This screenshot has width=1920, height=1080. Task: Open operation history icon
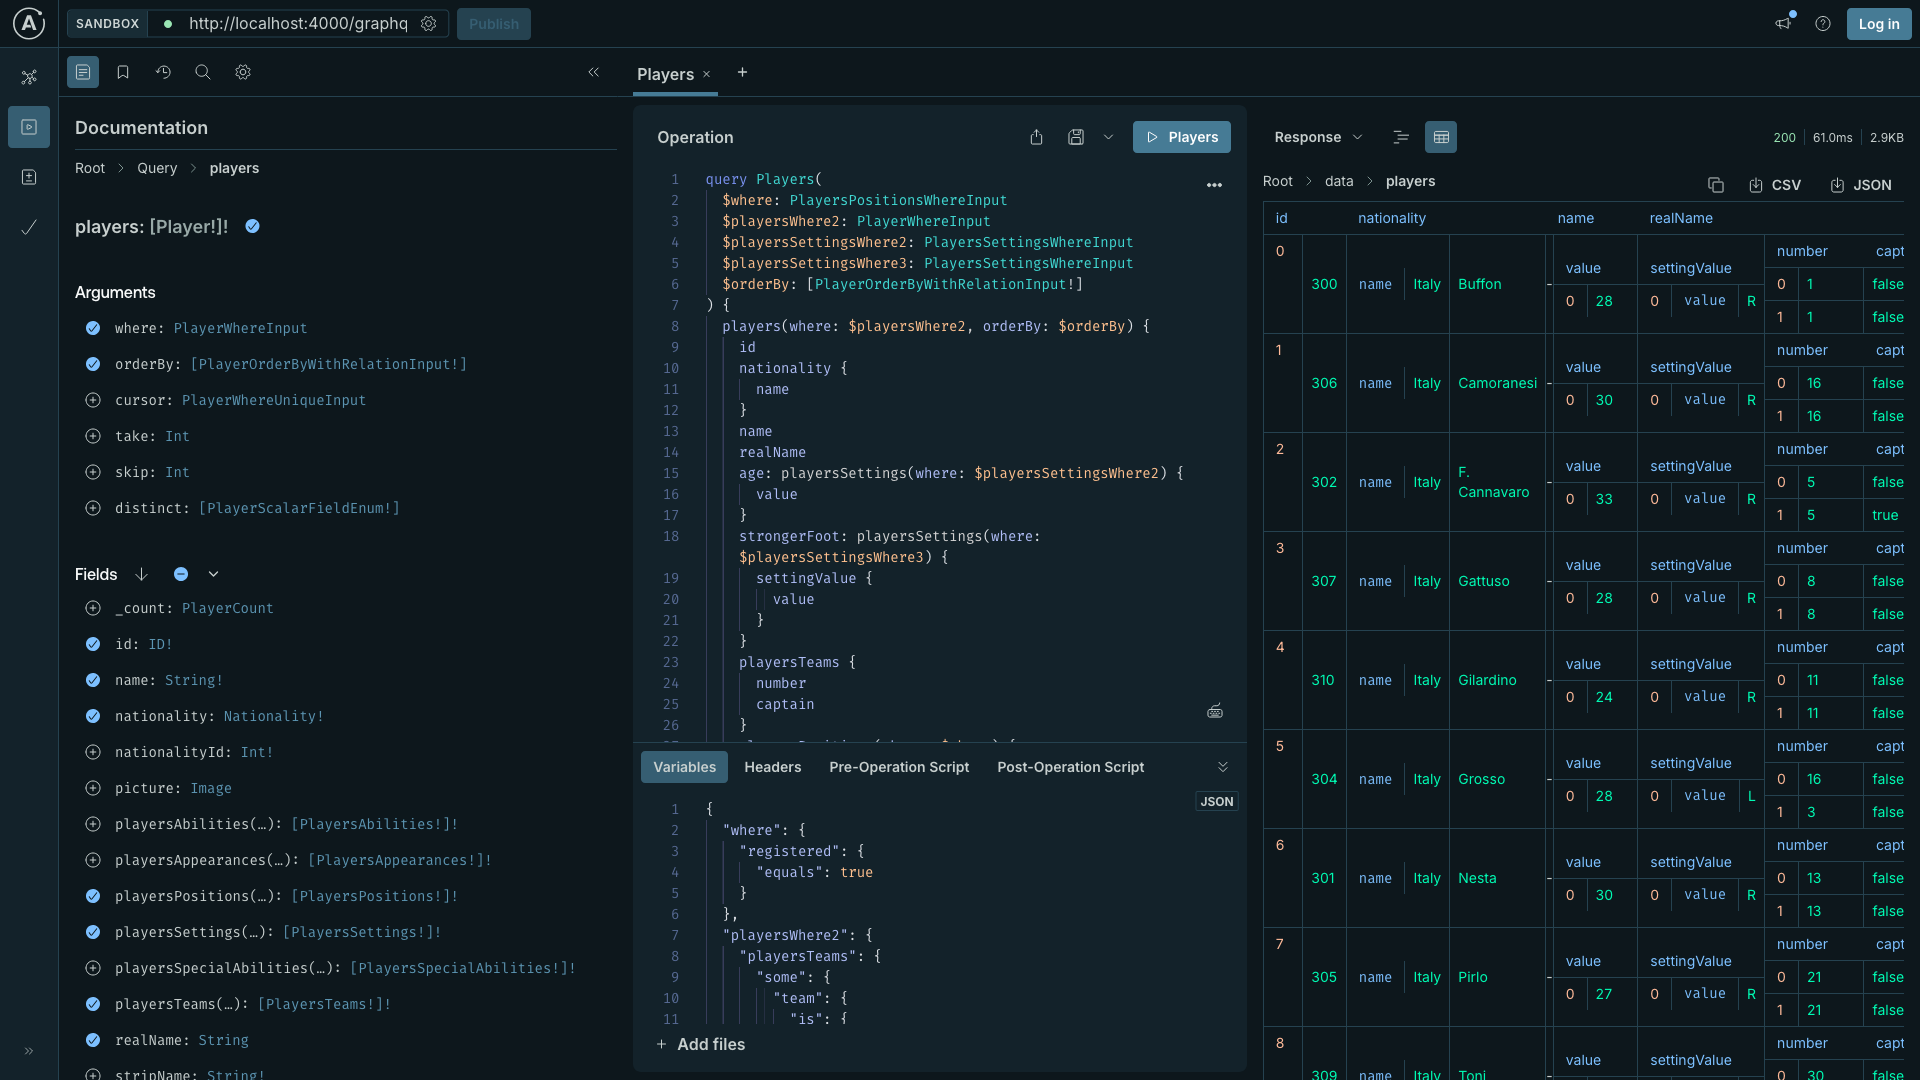(163, 72)
